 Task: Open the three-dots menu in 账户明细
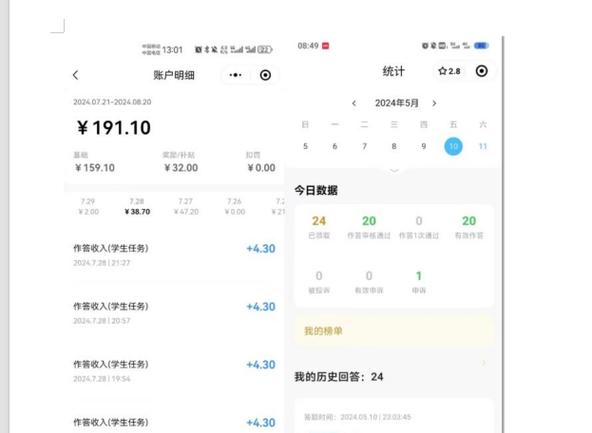click(x=235, y=75)
